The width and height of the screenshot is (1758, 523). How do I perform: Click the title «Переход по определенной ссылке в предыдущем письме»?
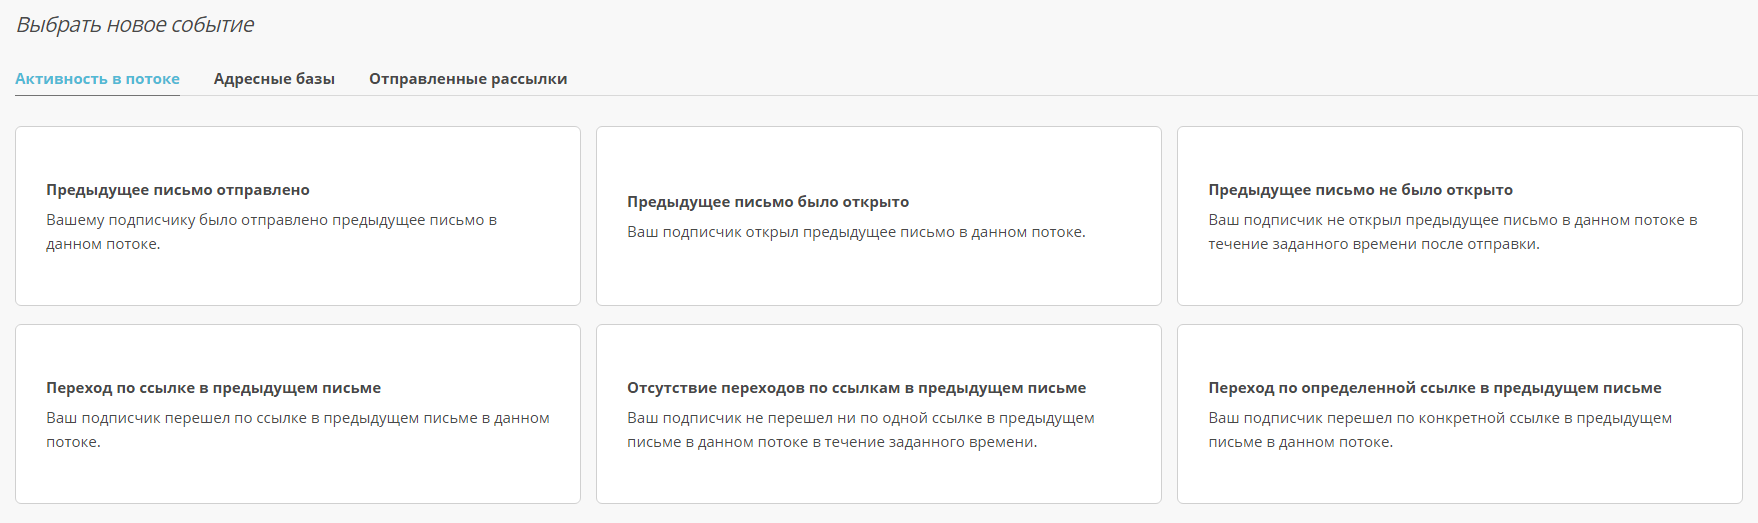click(x=1434, y=388)
